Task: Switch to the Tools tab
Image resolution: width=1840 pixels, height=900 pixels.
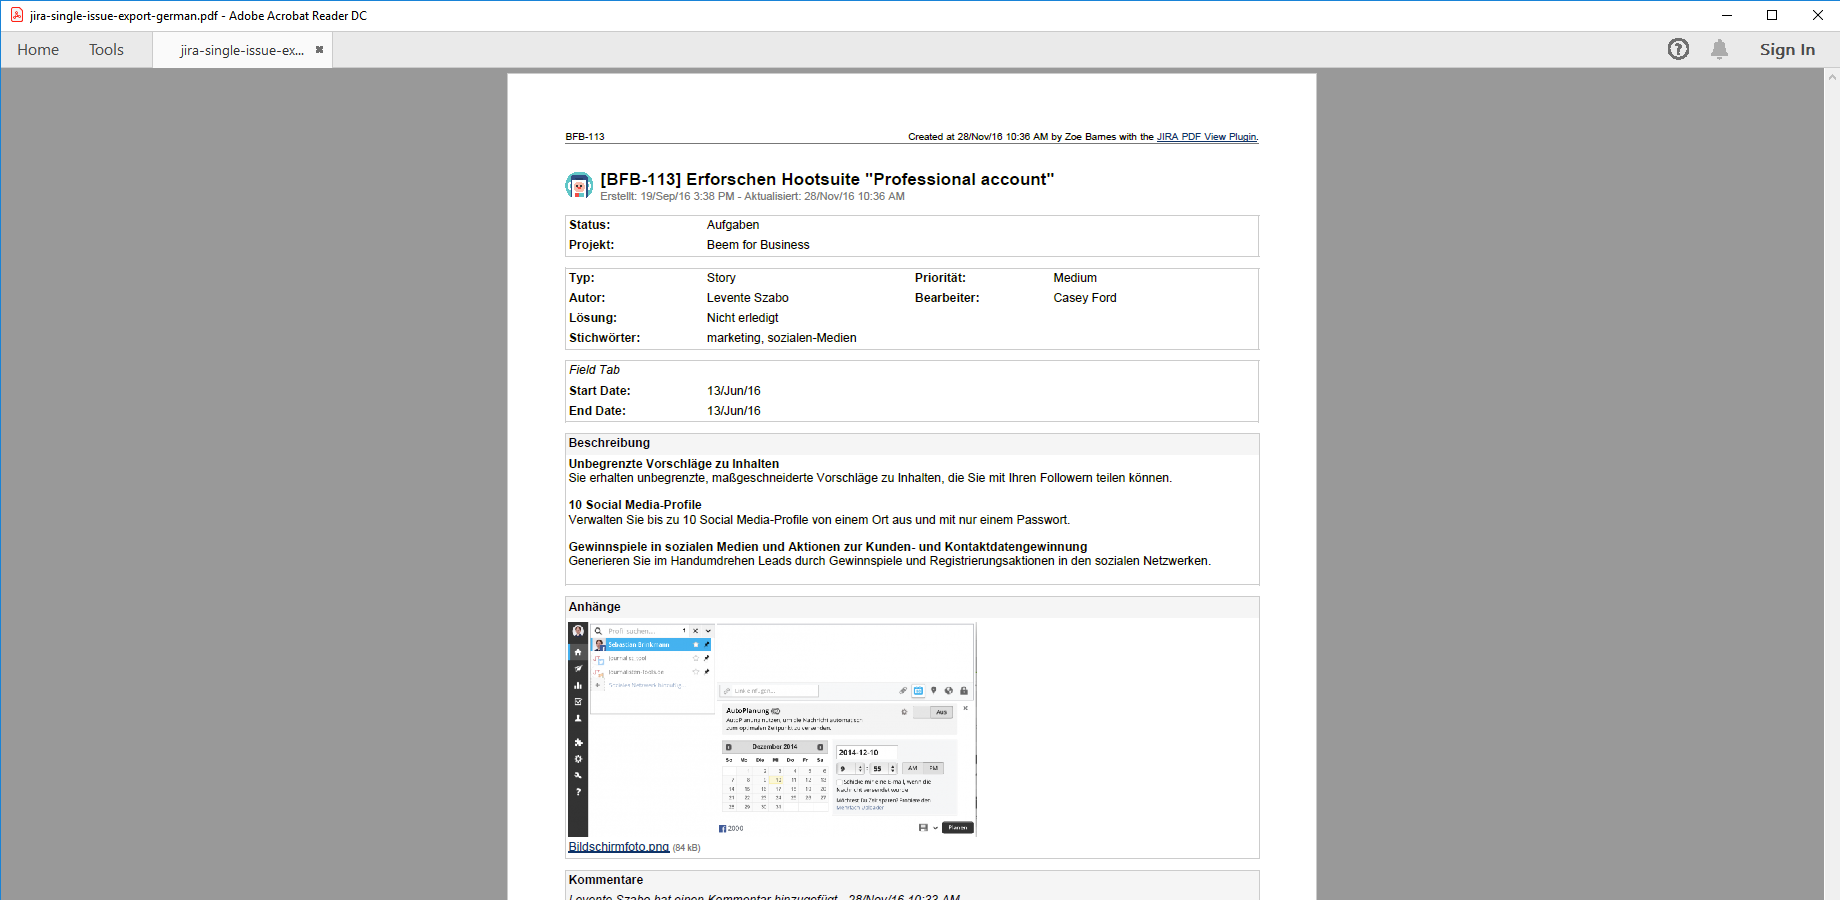Action: (106, 50)
